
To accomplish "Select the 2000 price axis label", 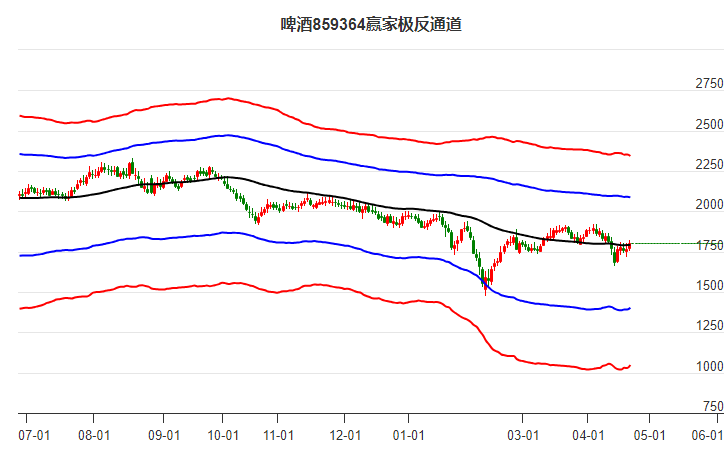I will [709, 205].
